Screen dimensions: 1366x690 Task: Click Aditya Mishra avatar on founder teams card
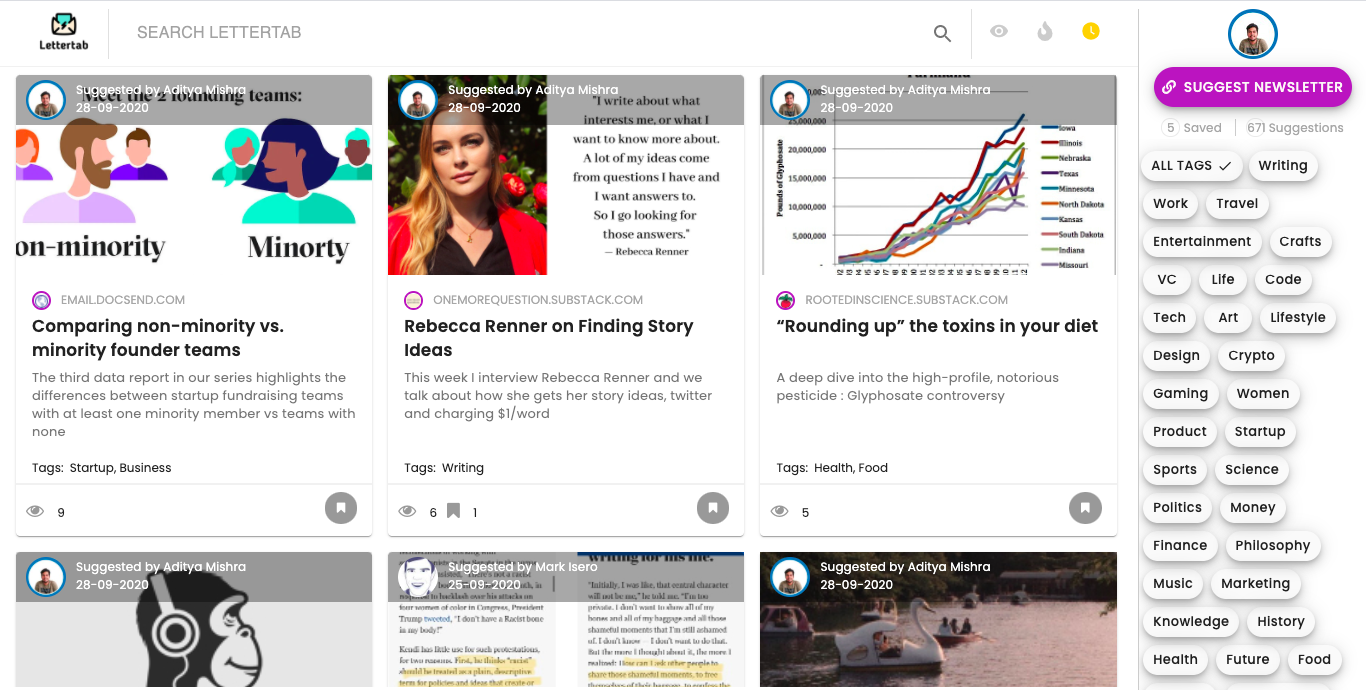click(46, 100)
